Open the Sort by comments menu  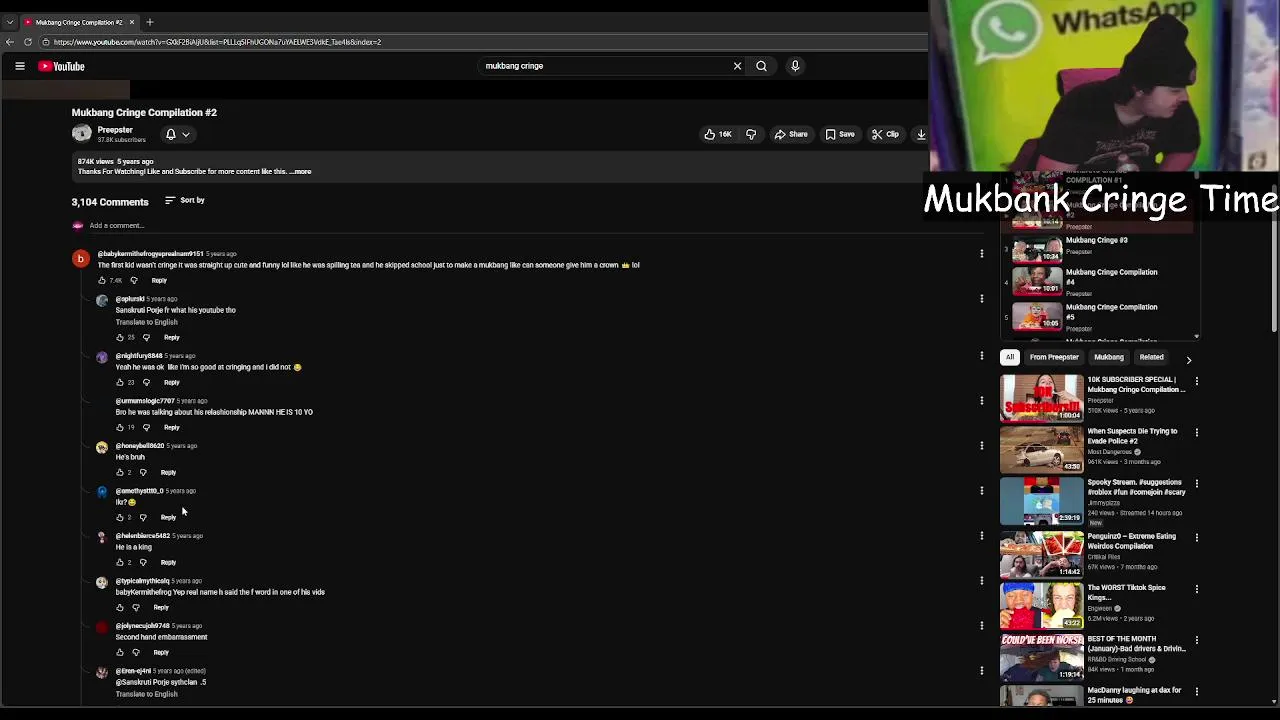[x=185, y=200]
